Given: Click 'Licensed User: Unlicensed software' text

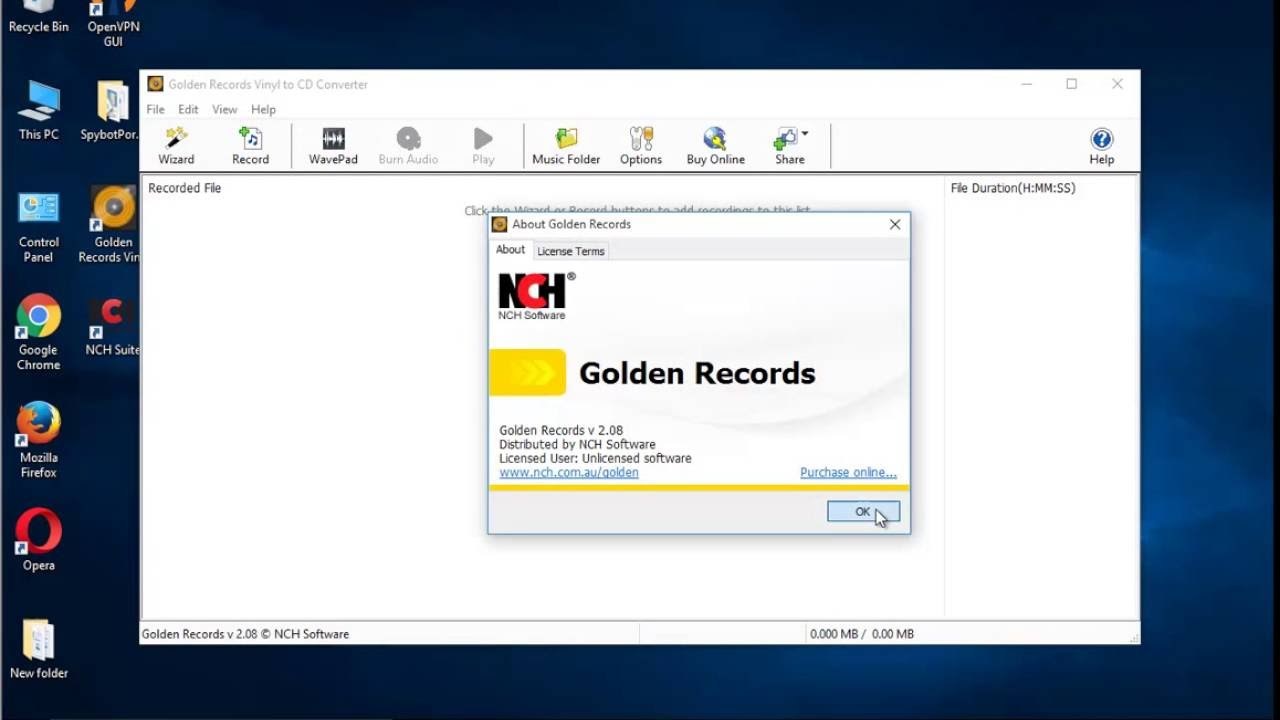Looking at the screenshot, I should pyautogui.click(x=595, y=458).
